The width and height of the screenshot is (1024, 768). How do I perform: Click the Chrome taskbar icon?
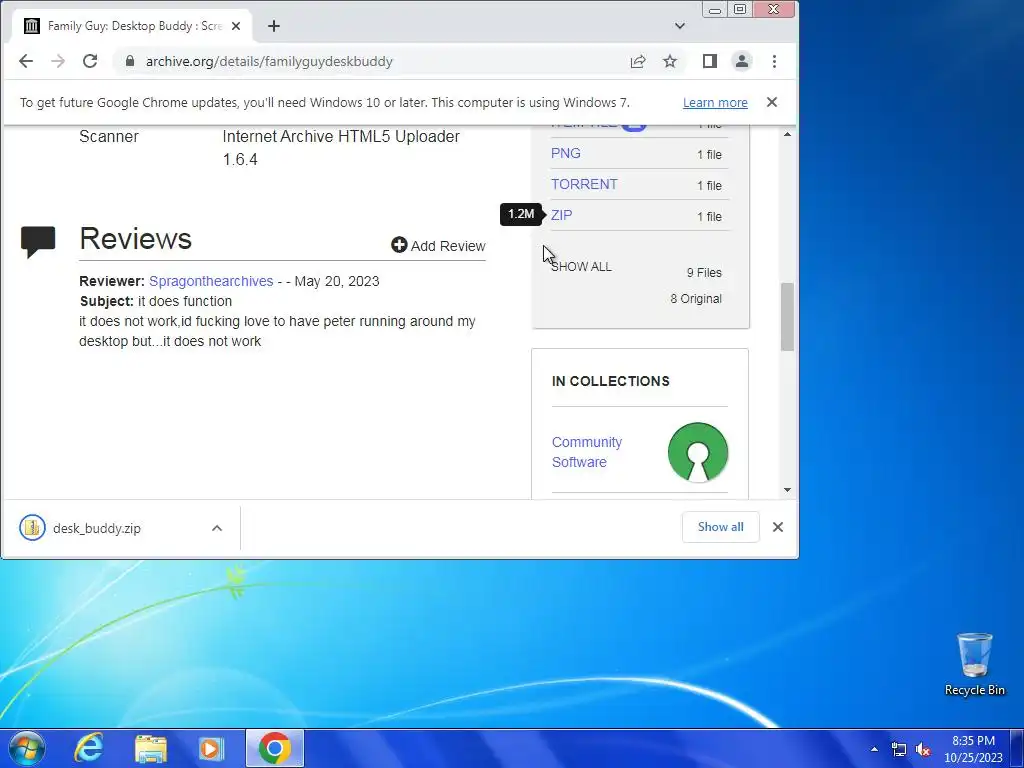click(x=274, y=748)
